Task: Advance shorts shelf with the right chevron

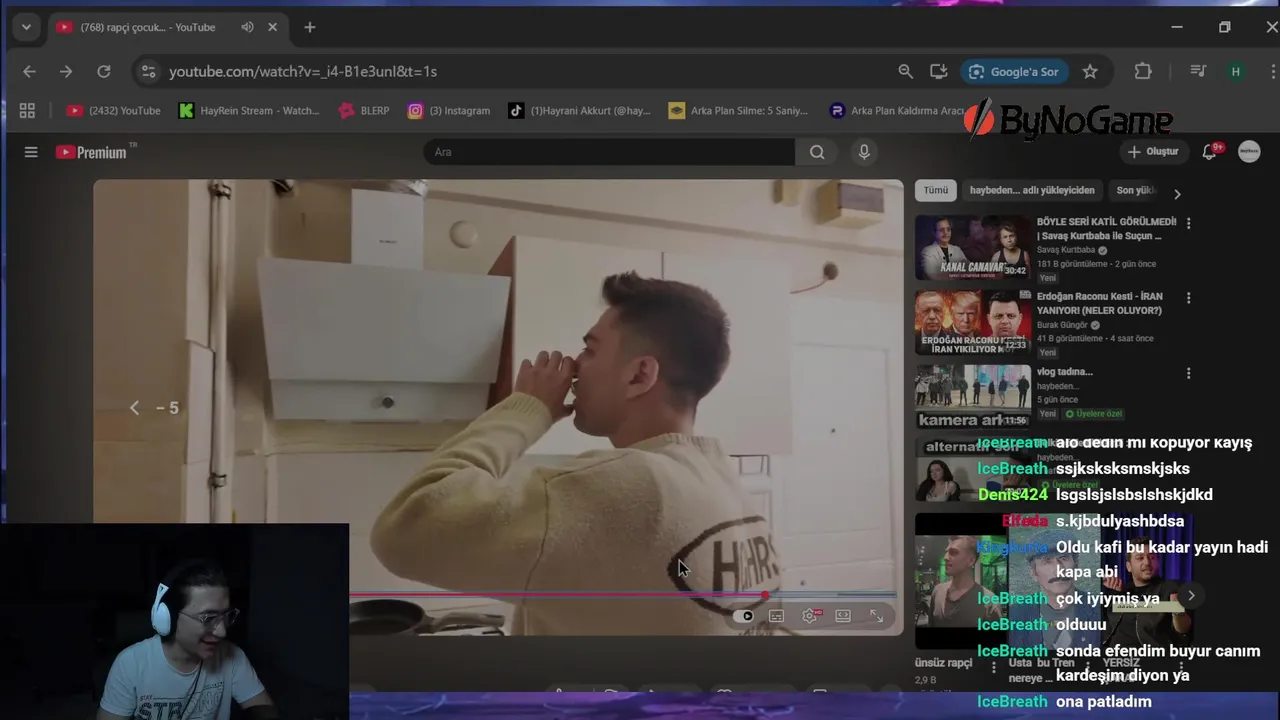Action: (1191, 596)
